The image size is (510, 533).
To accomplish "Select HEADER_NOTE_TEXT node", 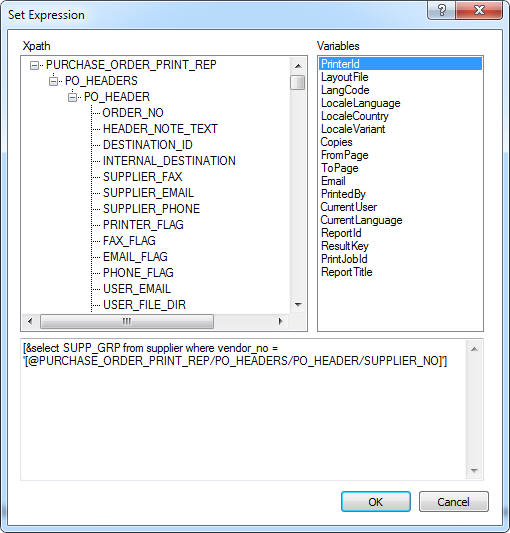I will click(160, 129).
